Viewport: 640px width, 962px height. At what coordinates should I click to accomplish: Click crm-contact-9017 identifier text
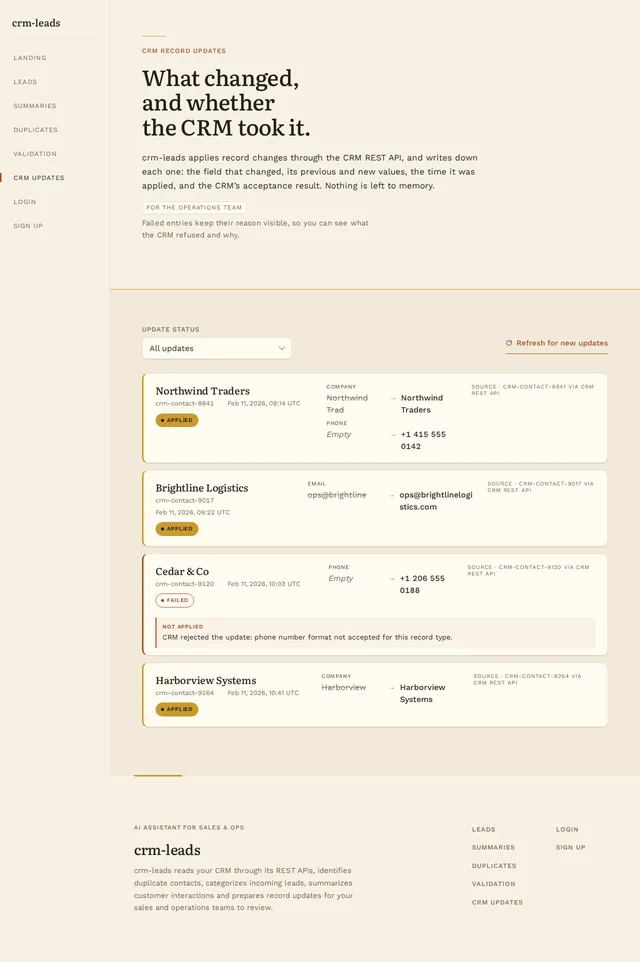pyautogui.click(x=185, y=501)
